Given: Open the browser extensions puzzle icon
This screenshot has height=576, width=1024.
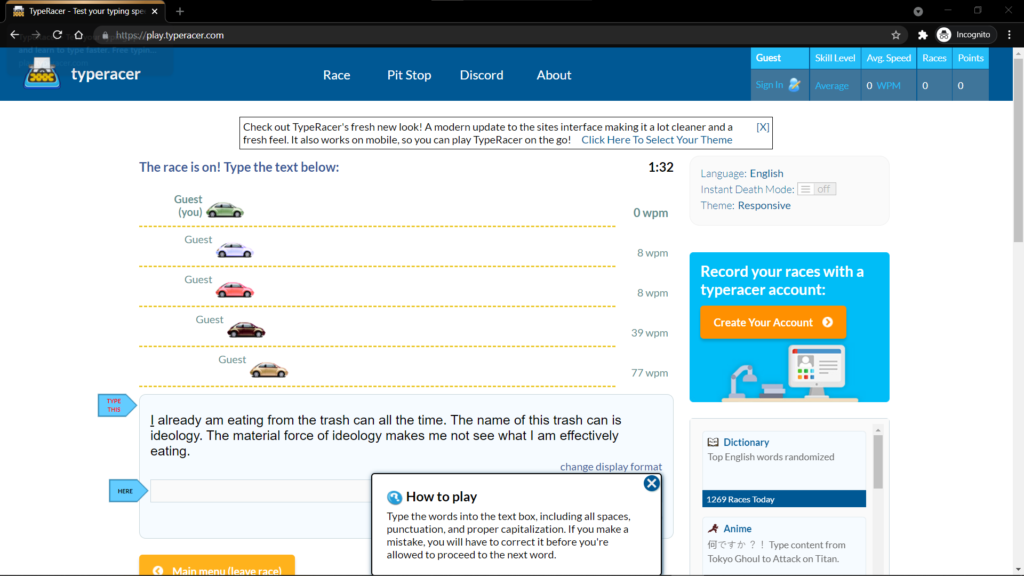Looking at the screenshot, I should (922, 35).
